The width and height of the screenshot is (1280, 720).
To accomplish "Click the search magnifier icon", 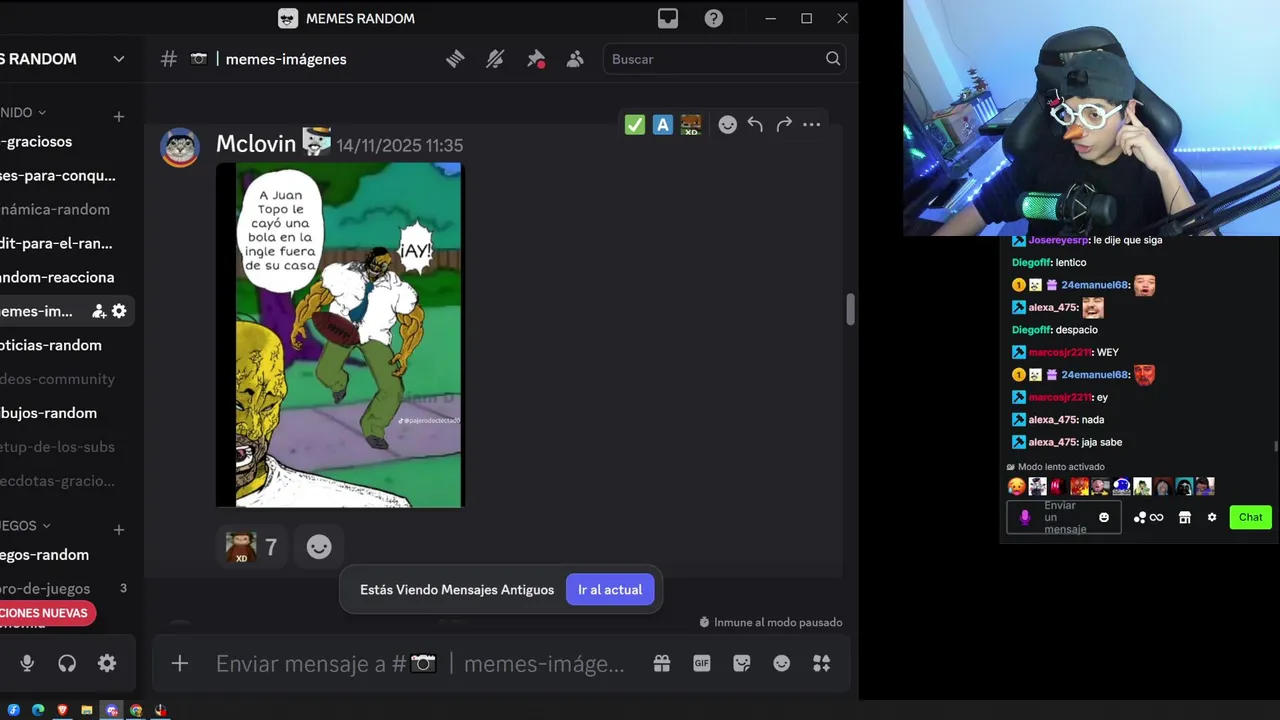I will (833, 59).
